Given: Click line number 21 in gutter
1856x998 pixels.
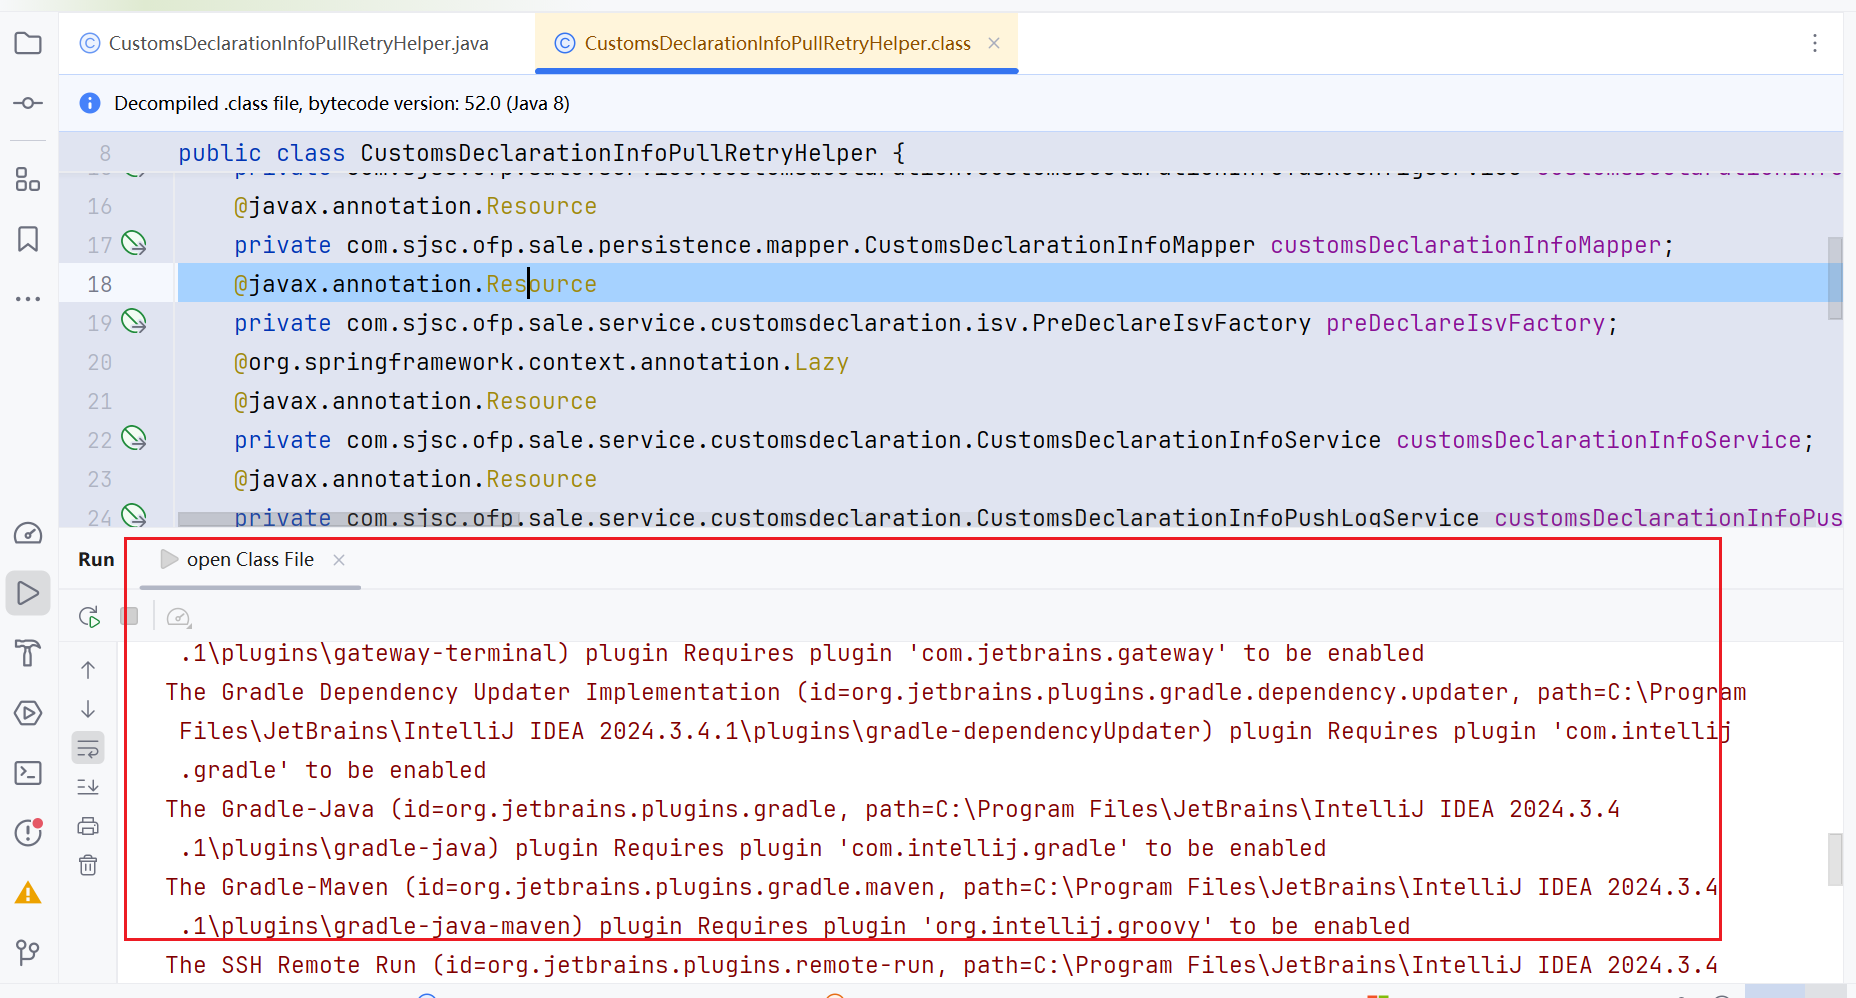Looking at the screenshot, I should (100, 401).
